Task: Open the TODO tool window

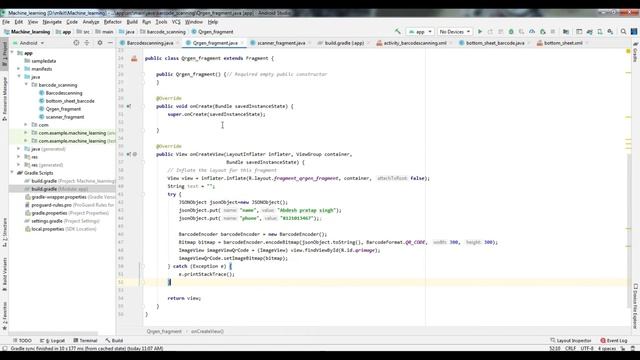Action: pyautogui.click(x=22, y=340)
